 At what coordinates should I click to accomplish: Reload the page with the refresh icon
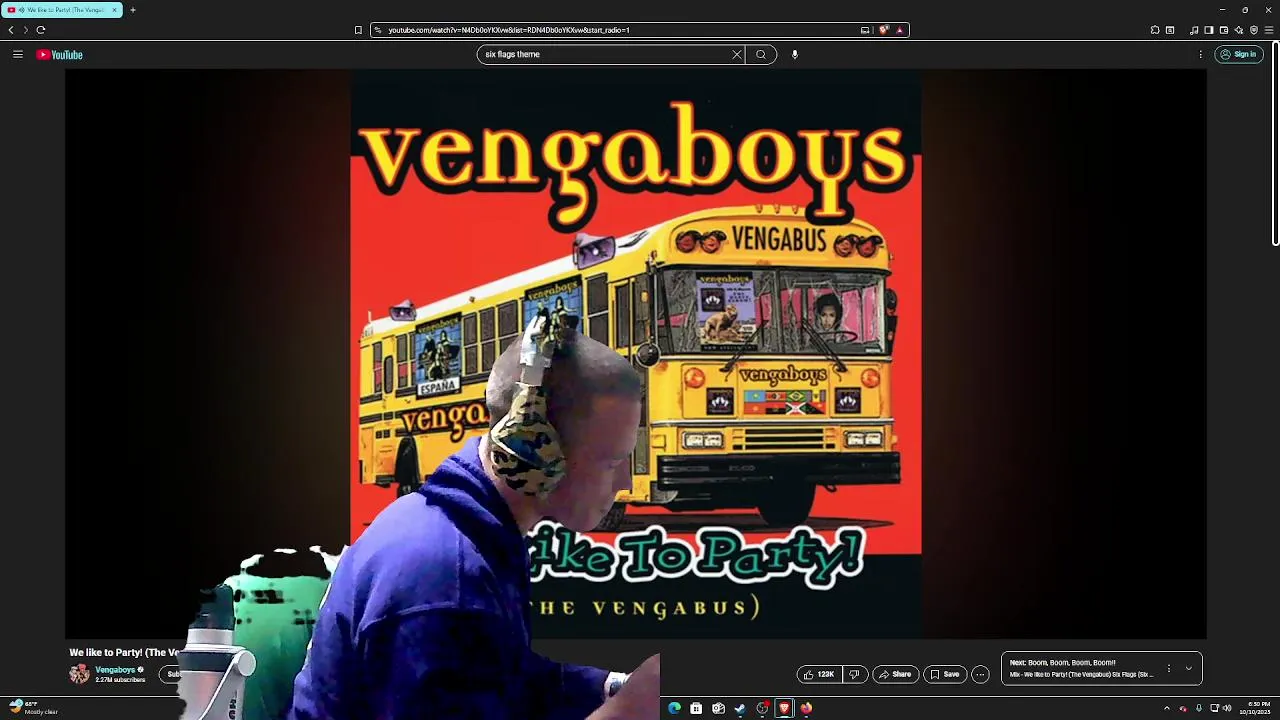(x=41, y=30)
